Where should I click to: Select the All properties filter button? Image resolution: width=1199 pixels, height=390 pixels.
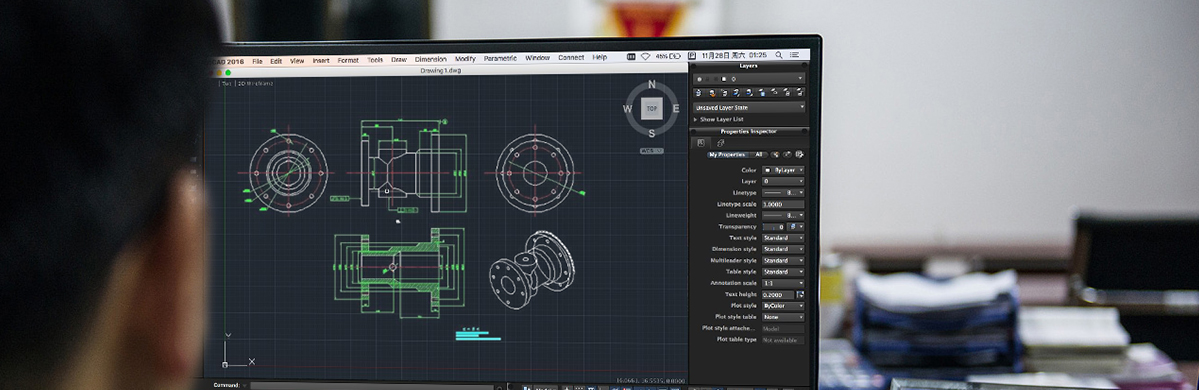pyautogui.click(x=759, y=154)
